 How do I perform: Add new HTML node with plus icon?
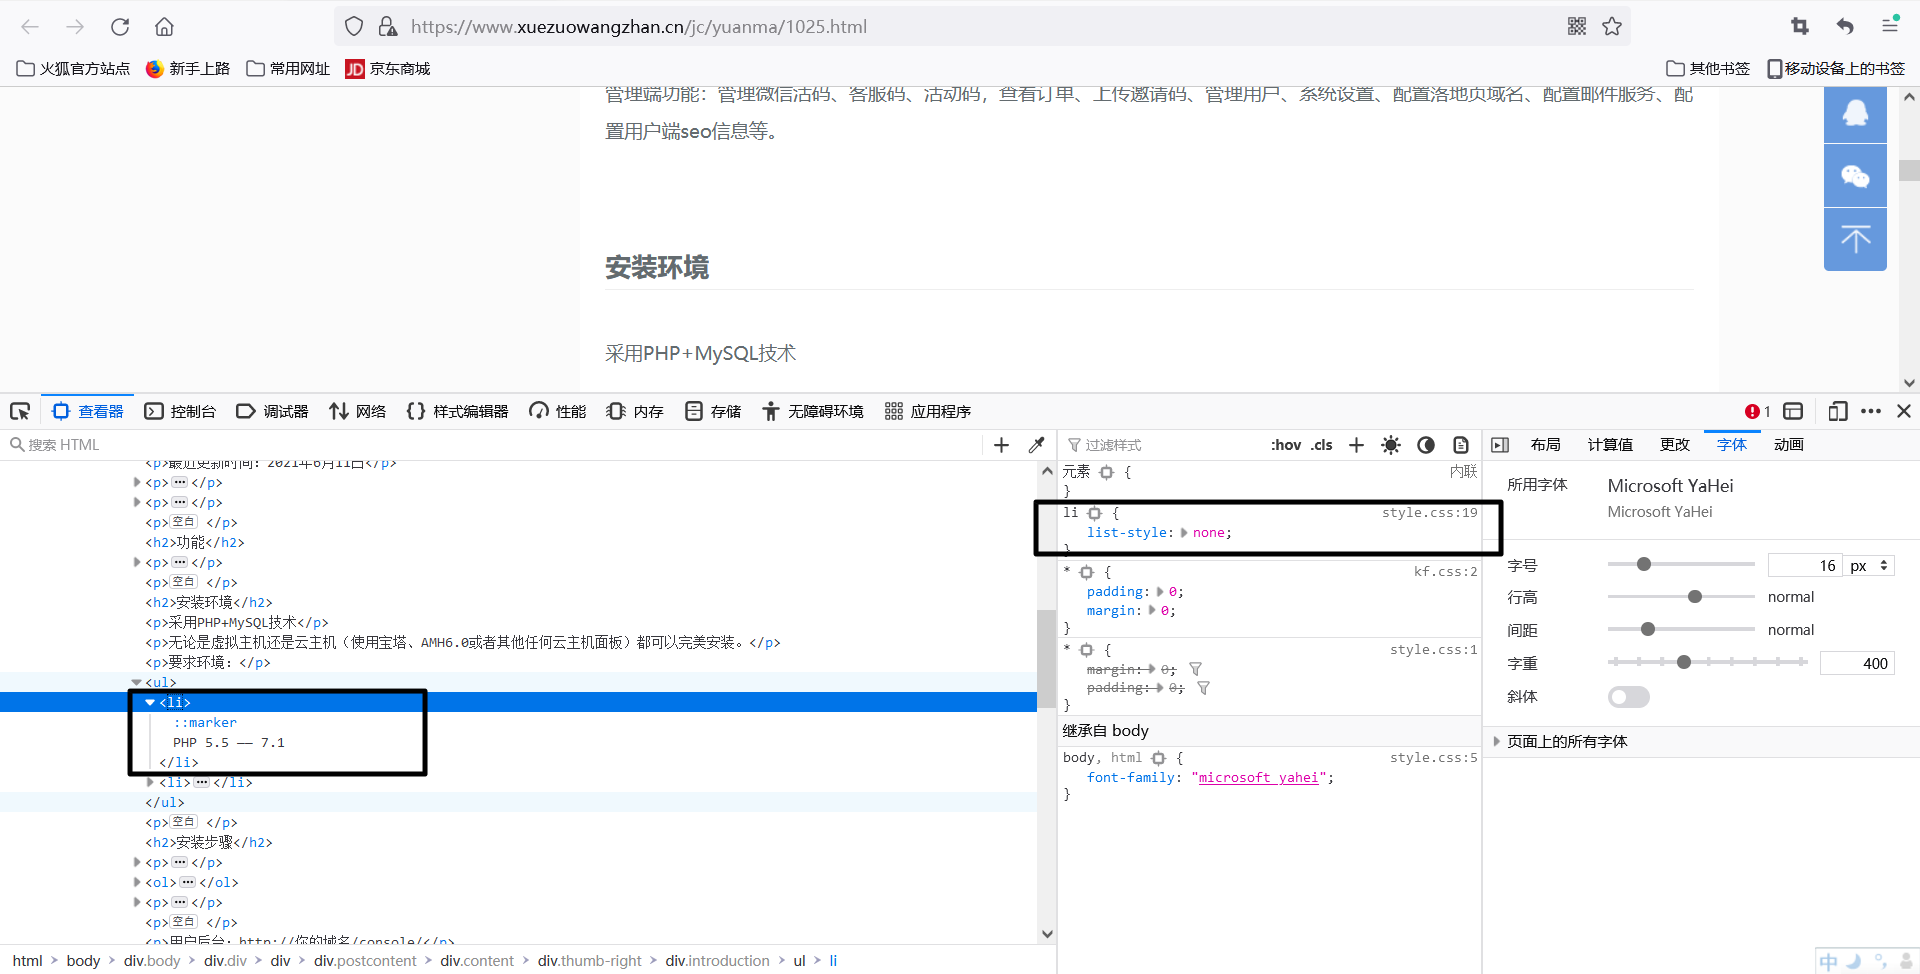1001,445
